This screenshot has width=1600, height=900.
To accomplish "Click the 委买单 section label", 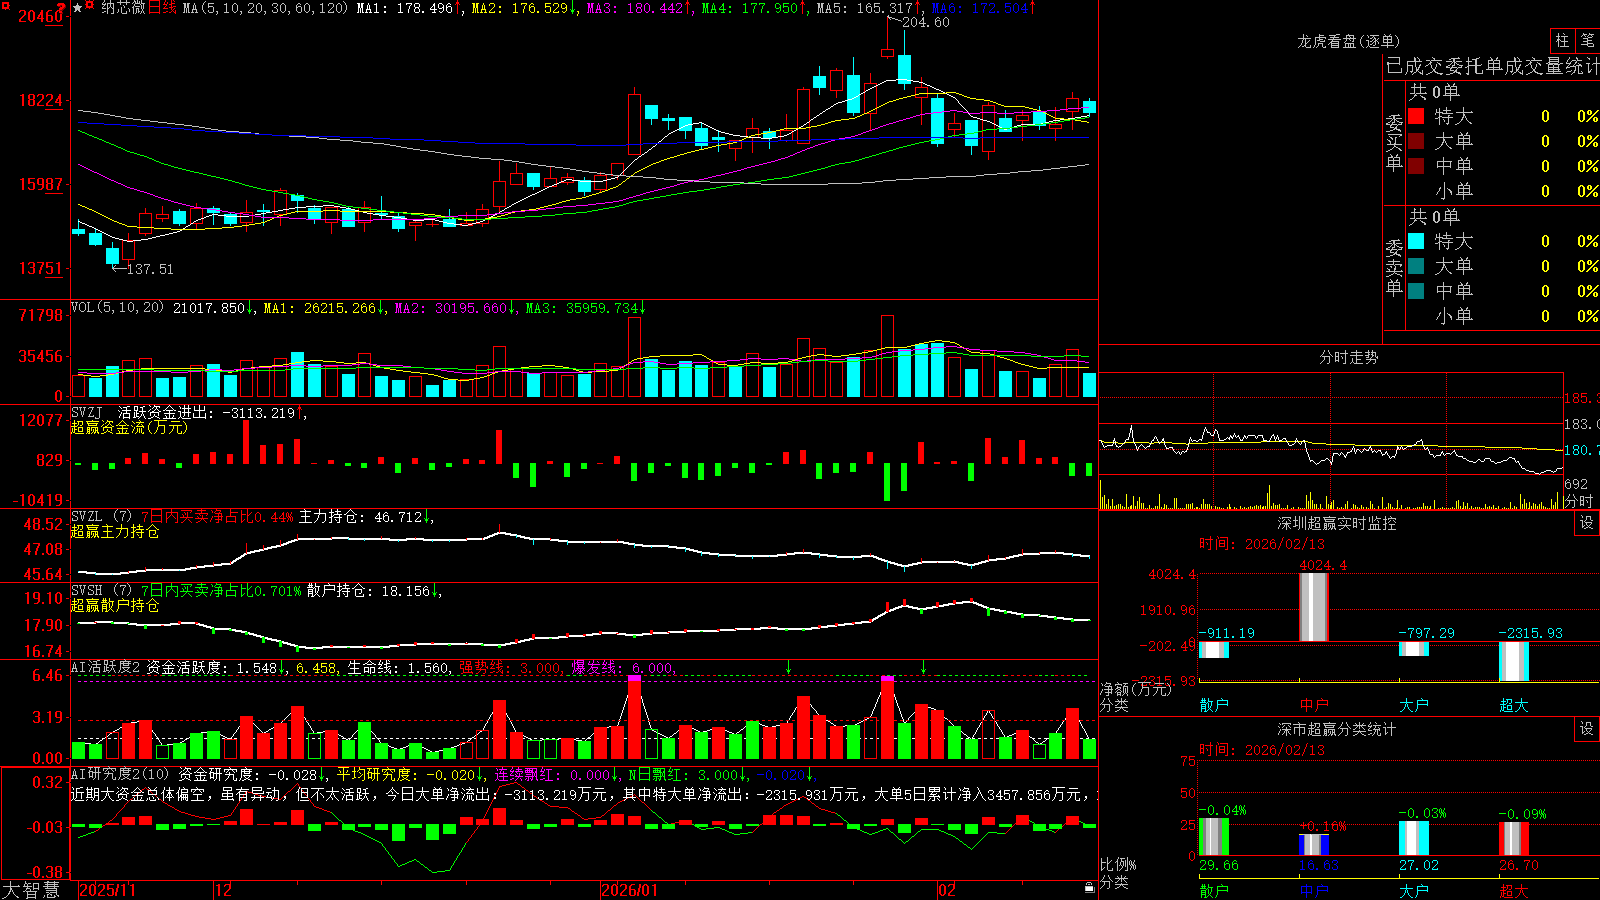I will pyautogui.click(x=1394, y=143).
